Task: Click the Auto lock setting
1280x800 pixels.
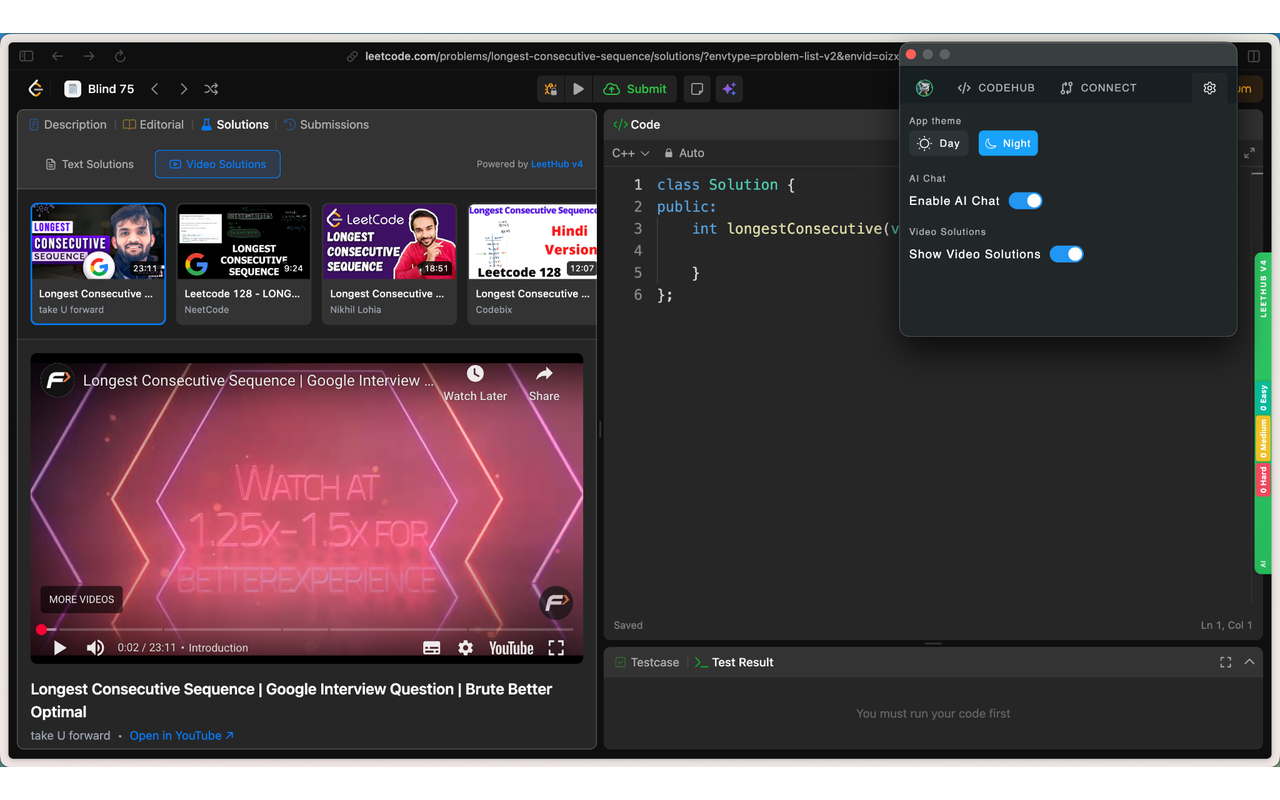Action: click(x=685, y=153)
